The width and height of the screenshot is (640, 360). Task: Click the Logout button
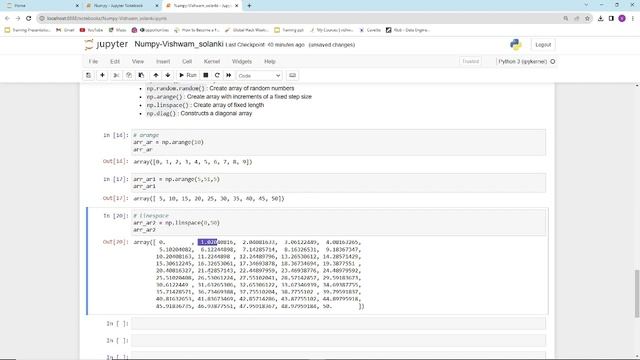click(x=543, y=45)
